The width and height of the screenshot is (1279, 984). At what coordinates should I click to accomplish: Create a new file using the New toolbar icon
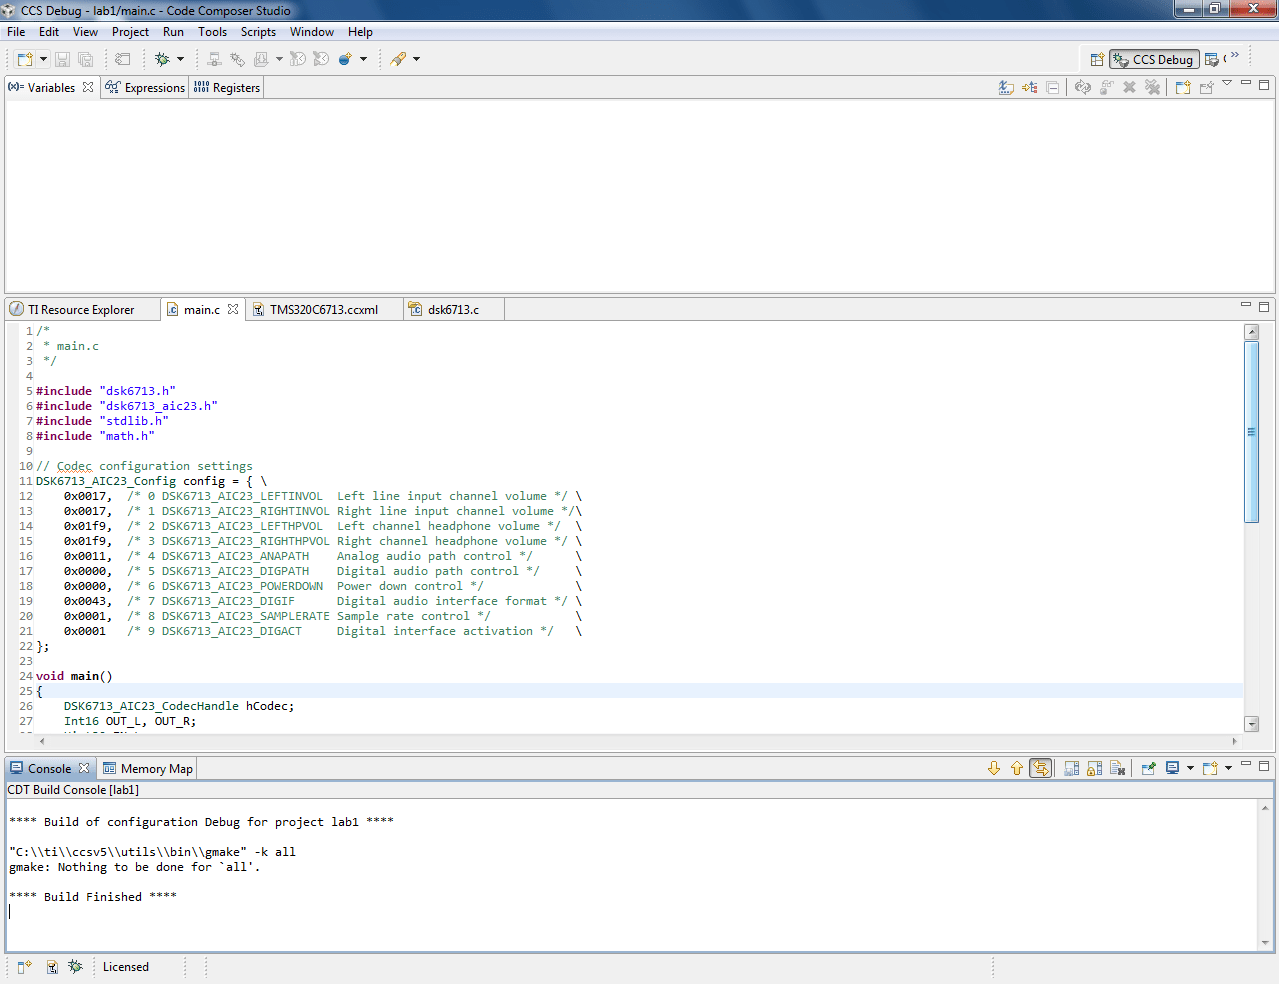24,59
